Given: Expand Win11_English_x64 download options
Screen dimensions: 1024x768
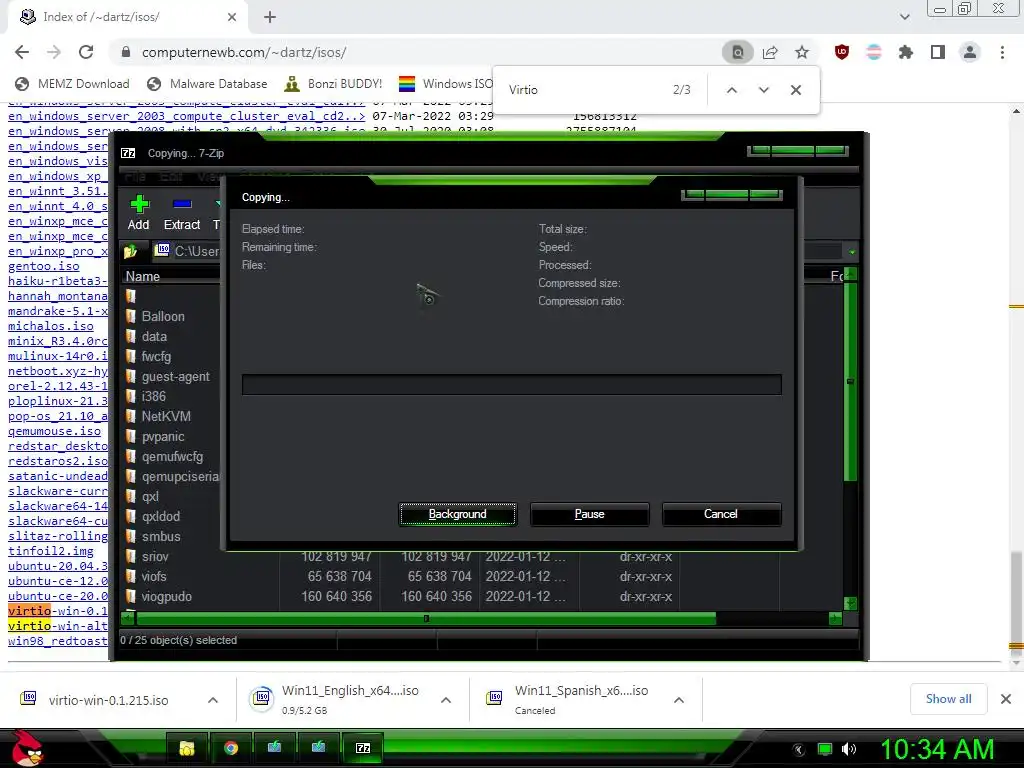Looking at the screenshot, I should click(x=446, y=700).
